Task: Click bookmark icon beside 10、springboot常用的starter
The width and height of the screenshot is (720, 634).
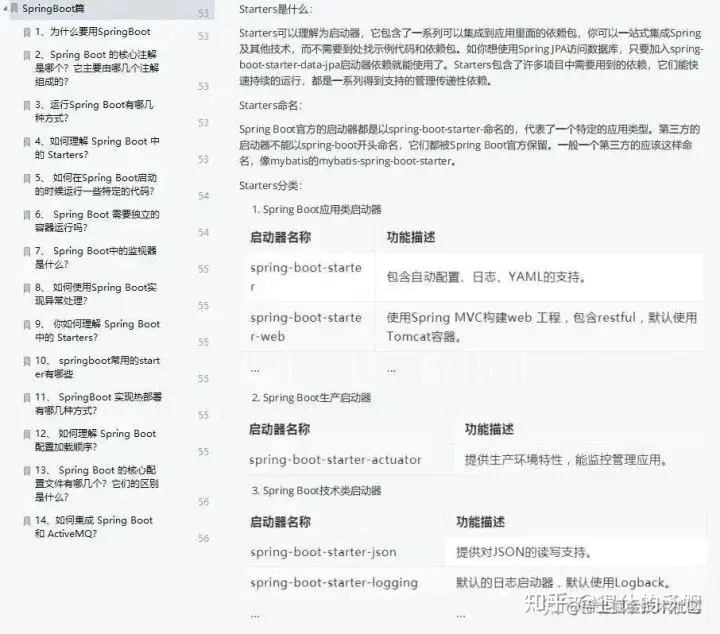Action: pos(27,361)
